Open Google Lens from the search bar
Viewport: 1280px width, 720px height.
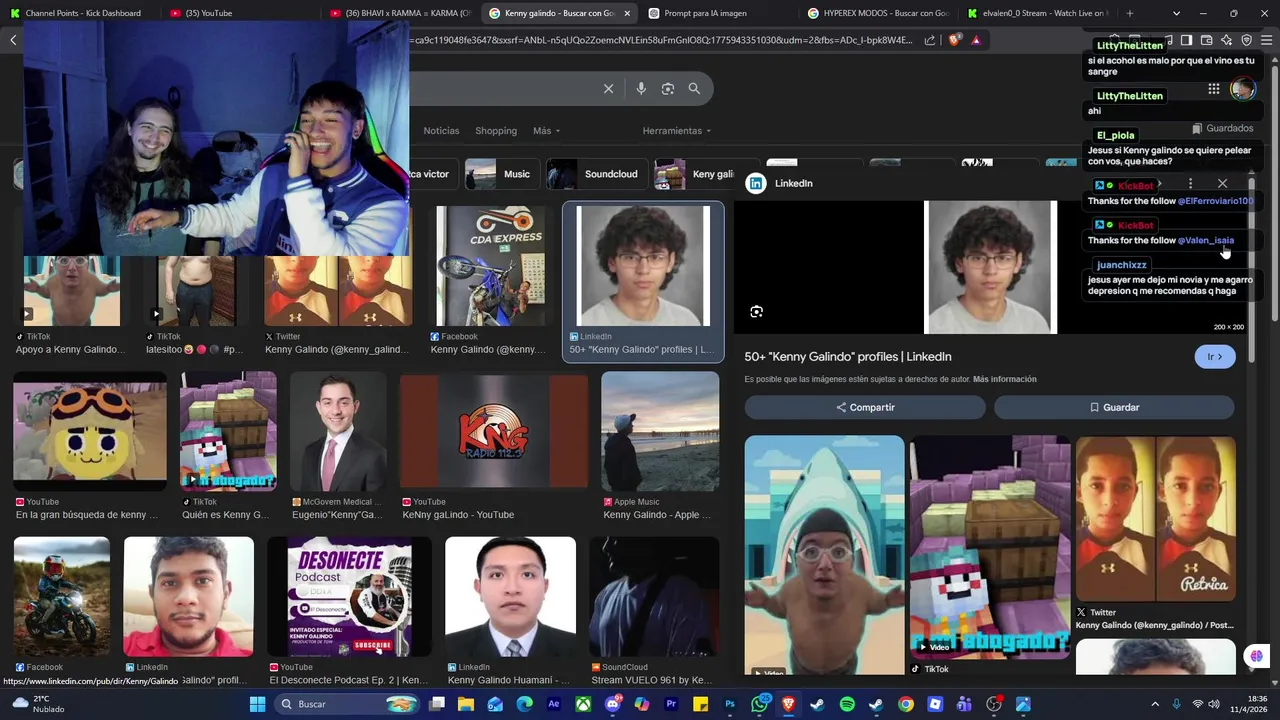tap(668, 89)
